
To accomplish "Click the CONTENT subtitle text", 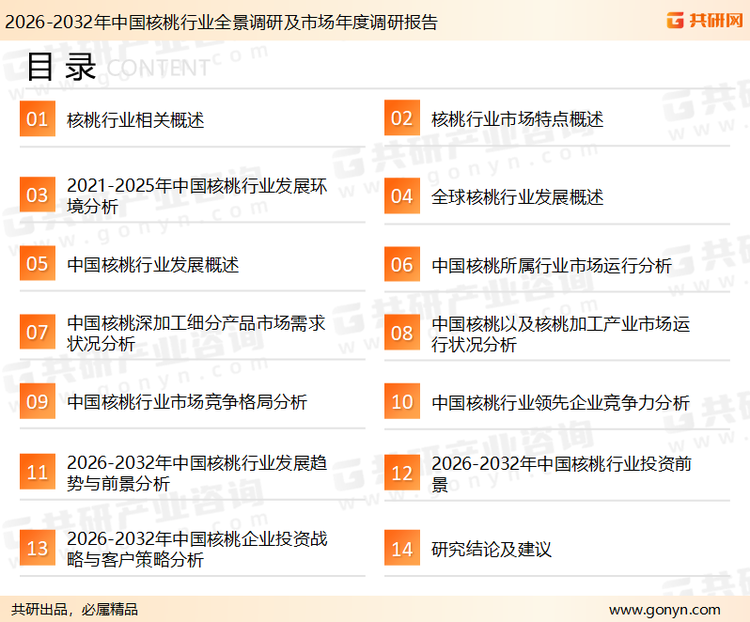I will (158, 68).
